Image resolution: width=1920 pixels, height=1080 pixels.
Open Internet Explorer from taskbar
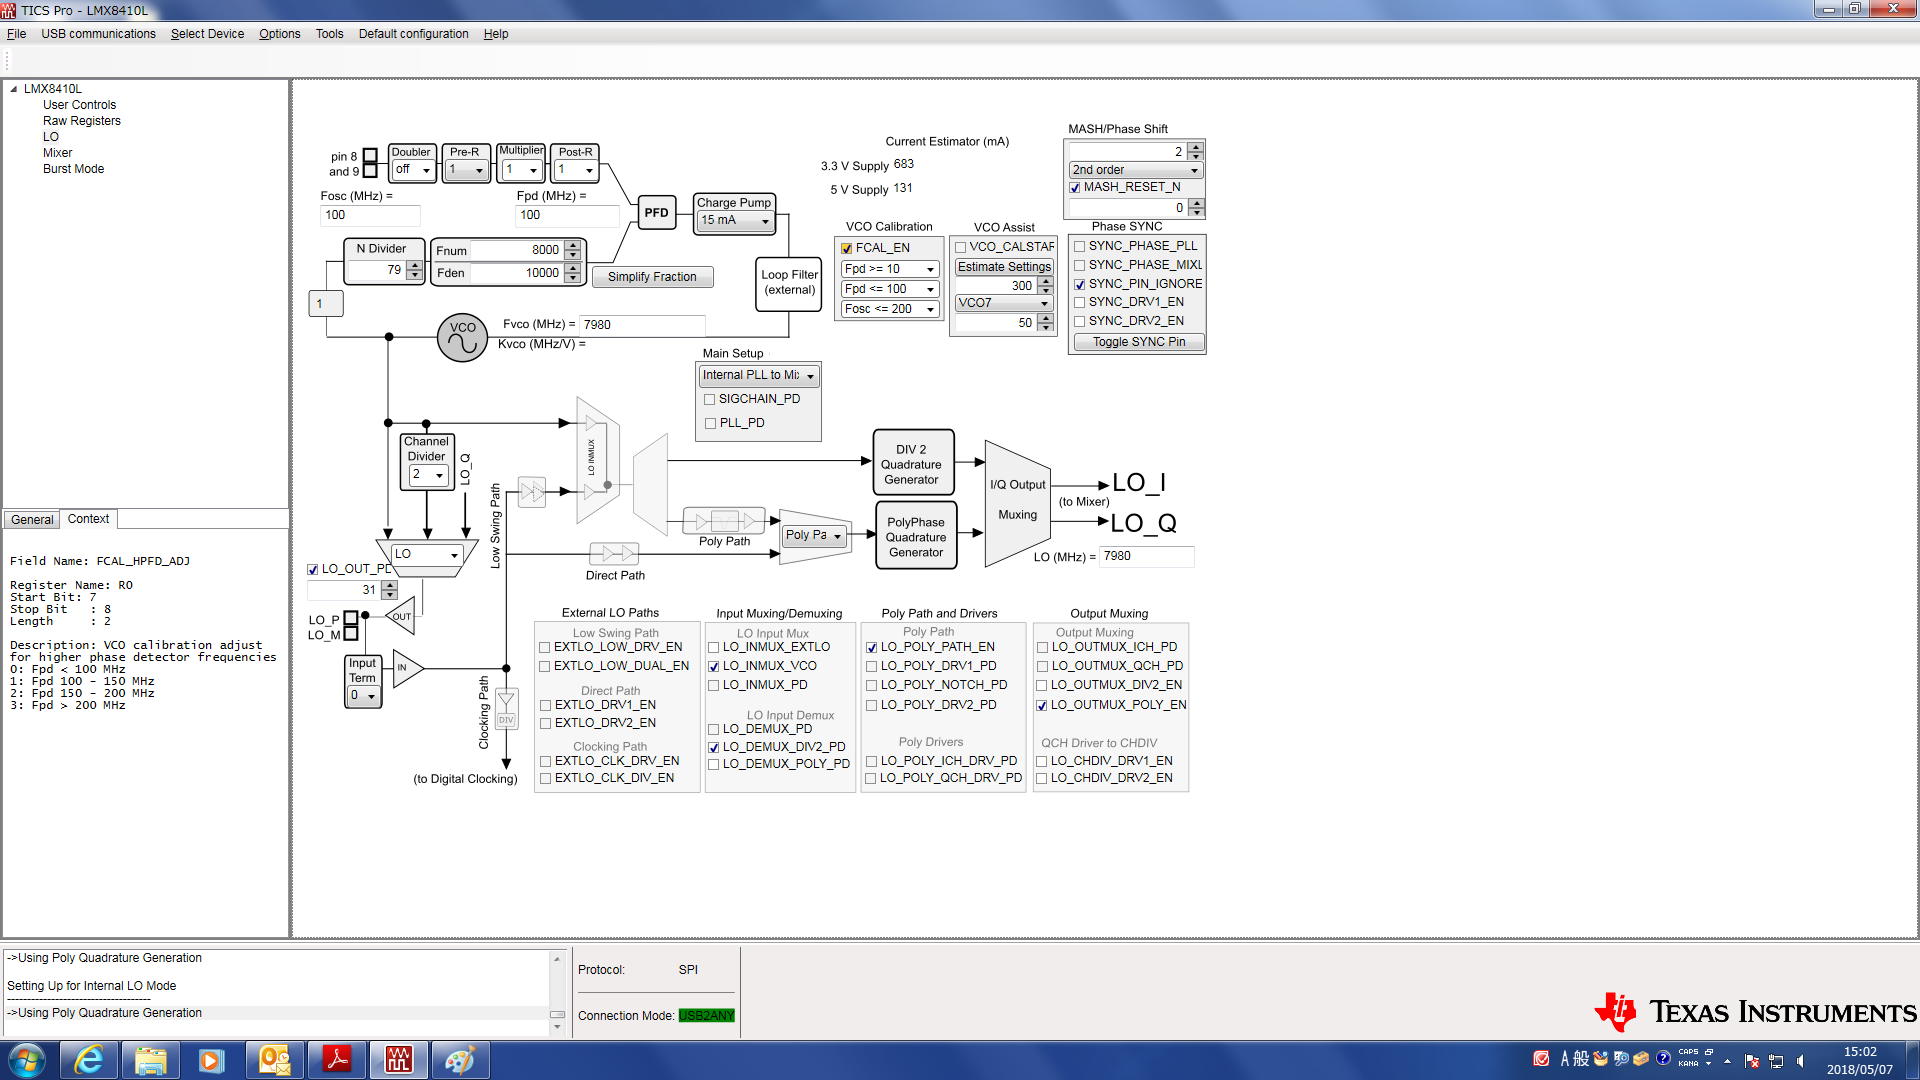(89, 1060)
